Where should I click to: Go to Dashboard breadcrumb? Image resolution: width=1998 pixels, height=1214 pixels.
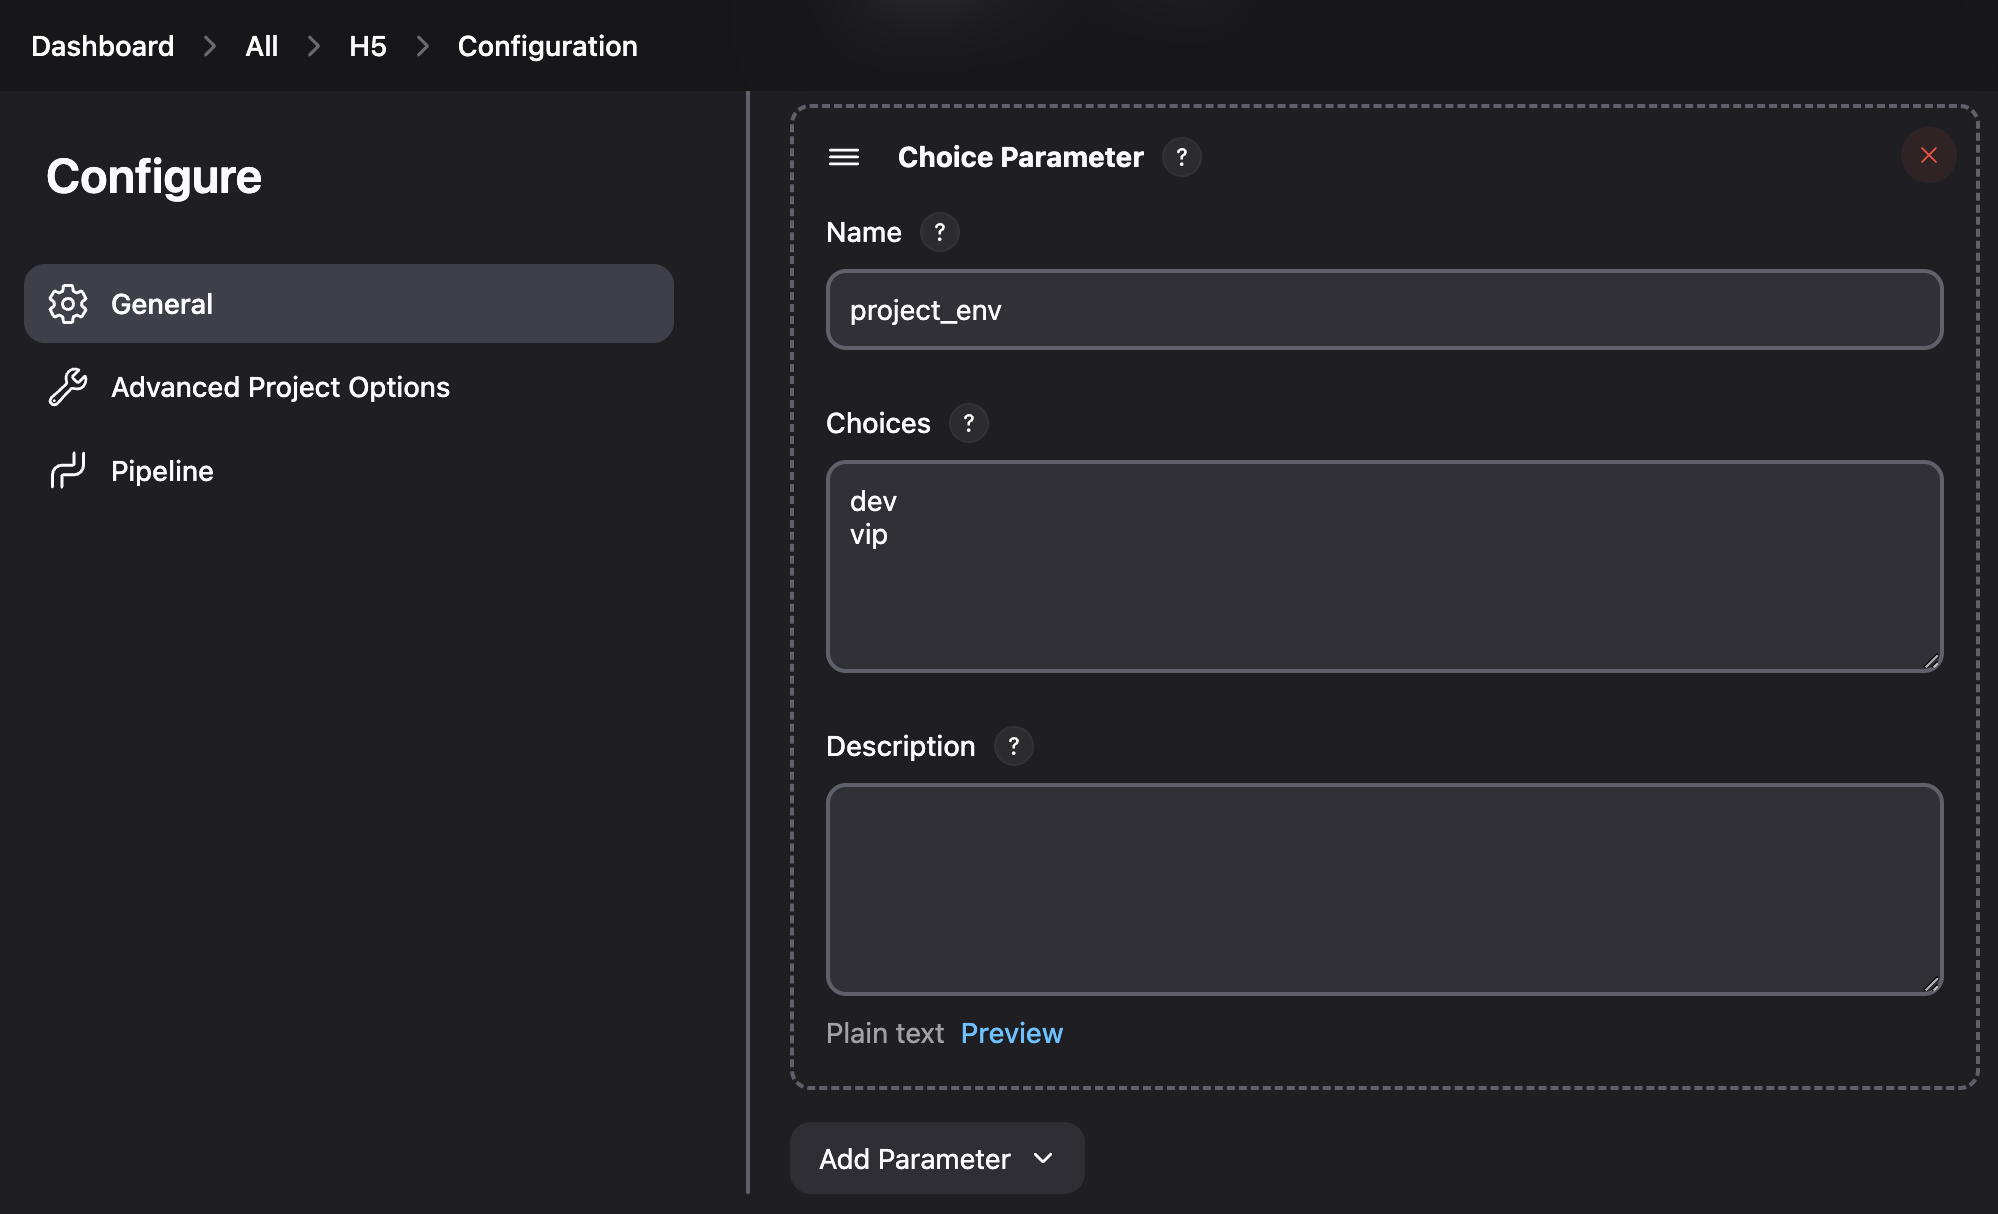tap(102, 46)
